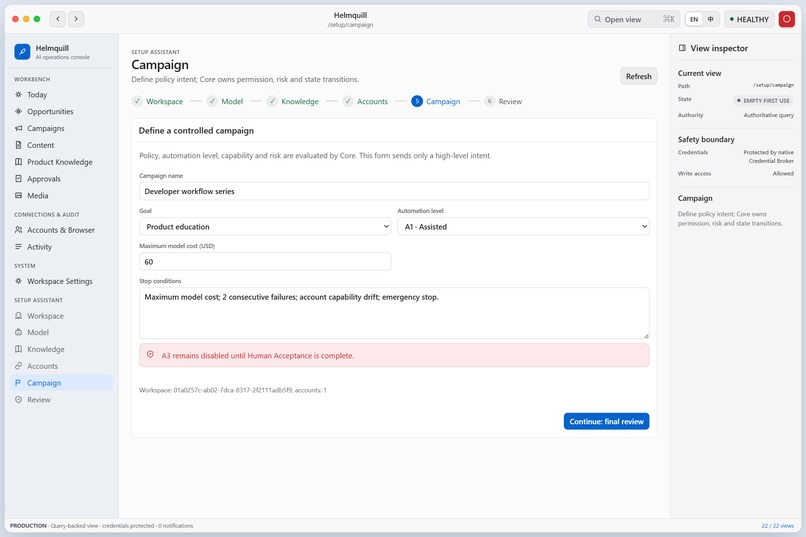
Task: Click the Approvals checklist icon
Action: [19, 179]
